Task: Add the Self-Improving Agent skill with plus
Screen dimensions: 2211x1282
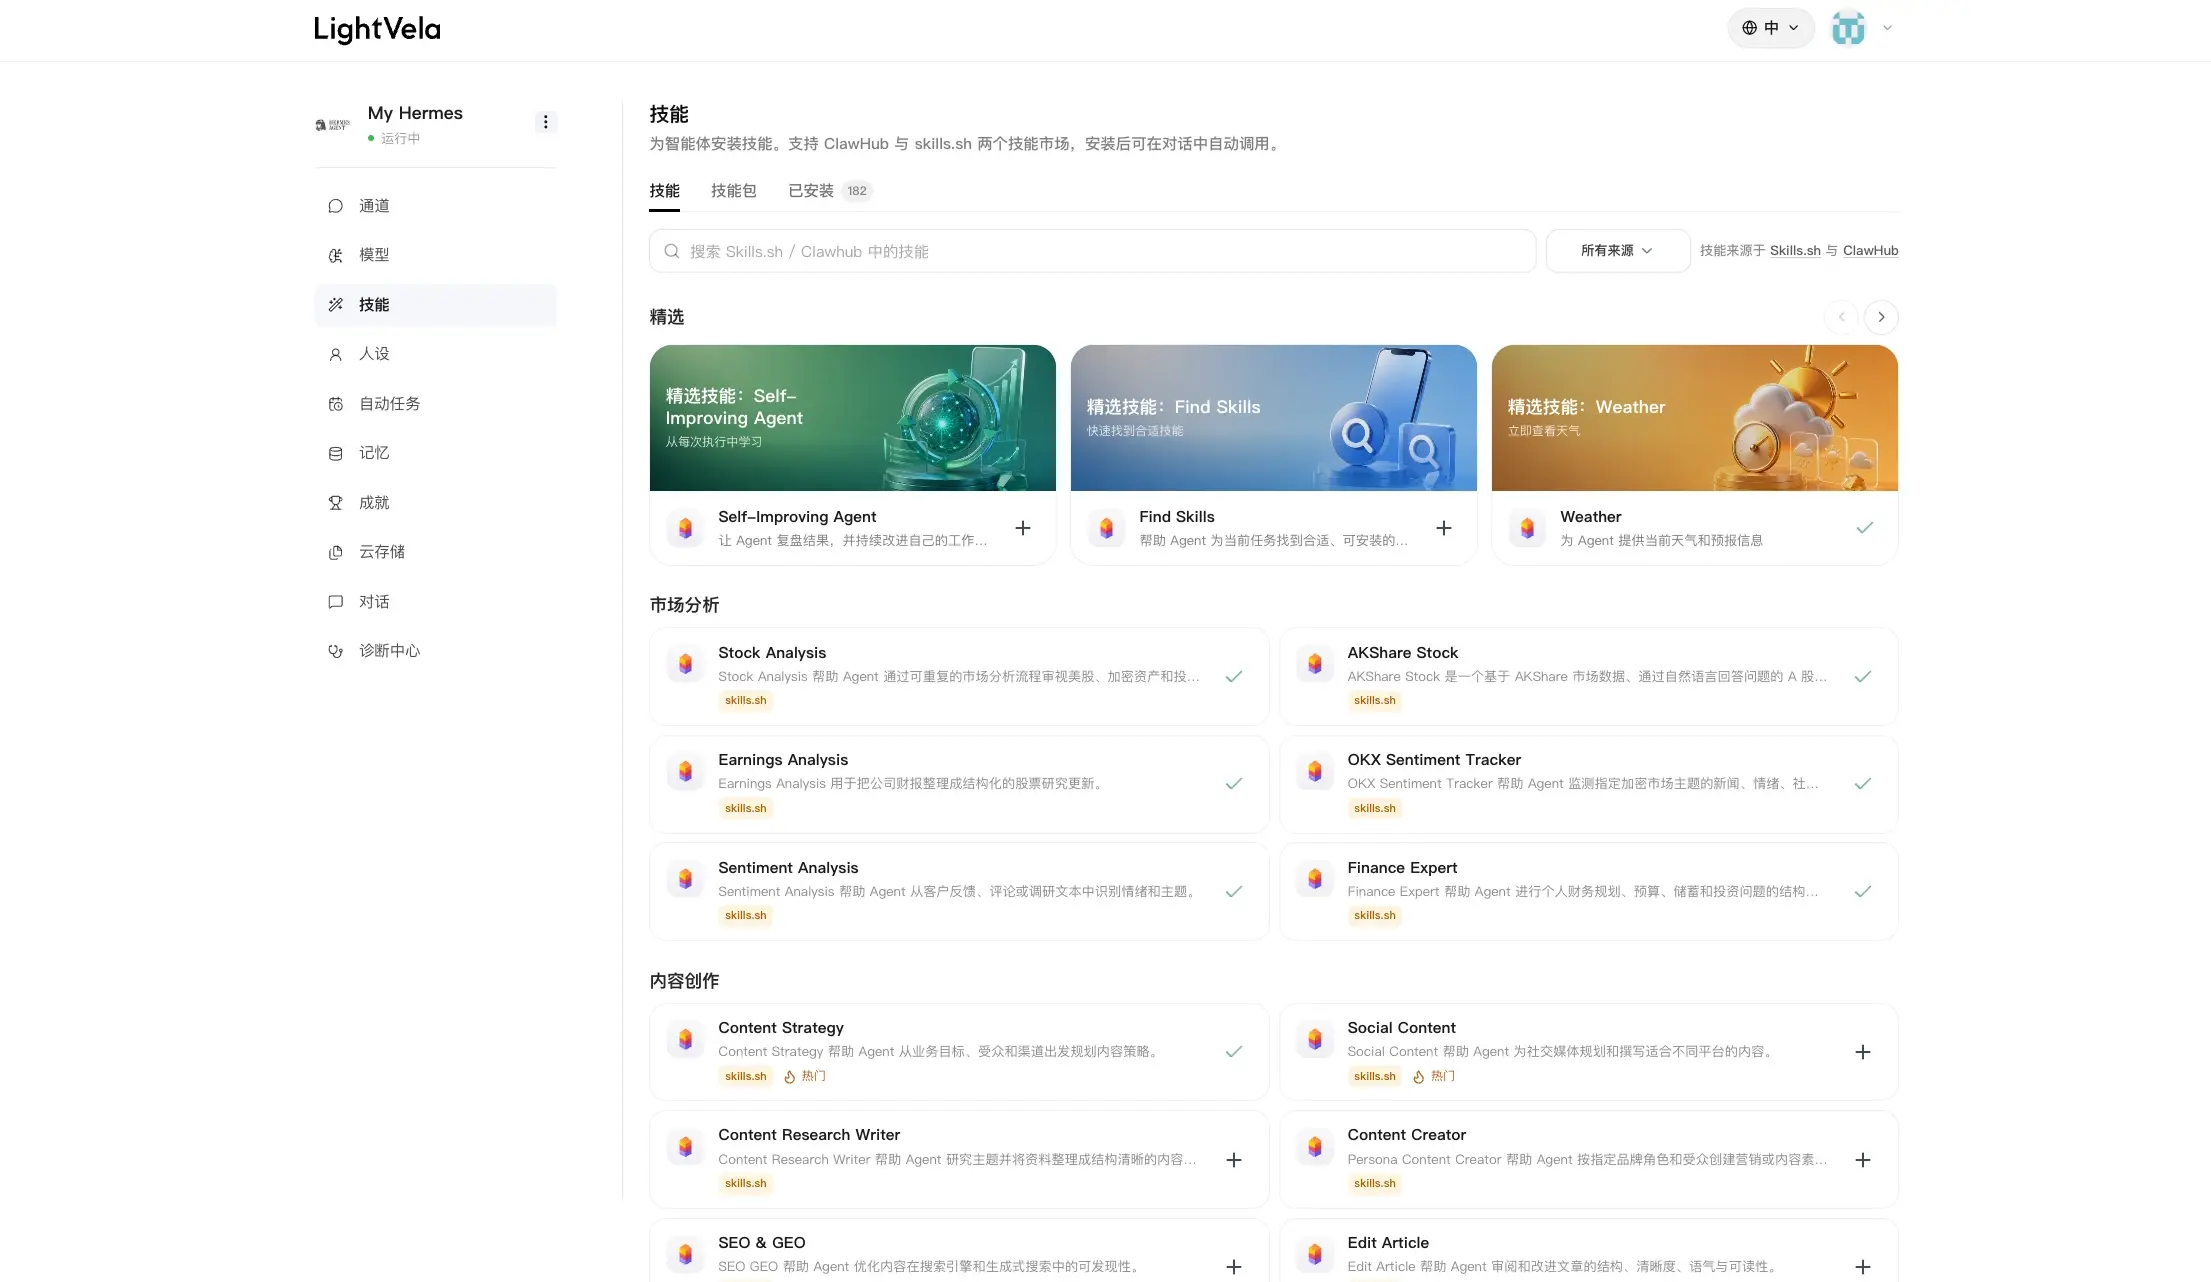Action: coord(1023,528)
